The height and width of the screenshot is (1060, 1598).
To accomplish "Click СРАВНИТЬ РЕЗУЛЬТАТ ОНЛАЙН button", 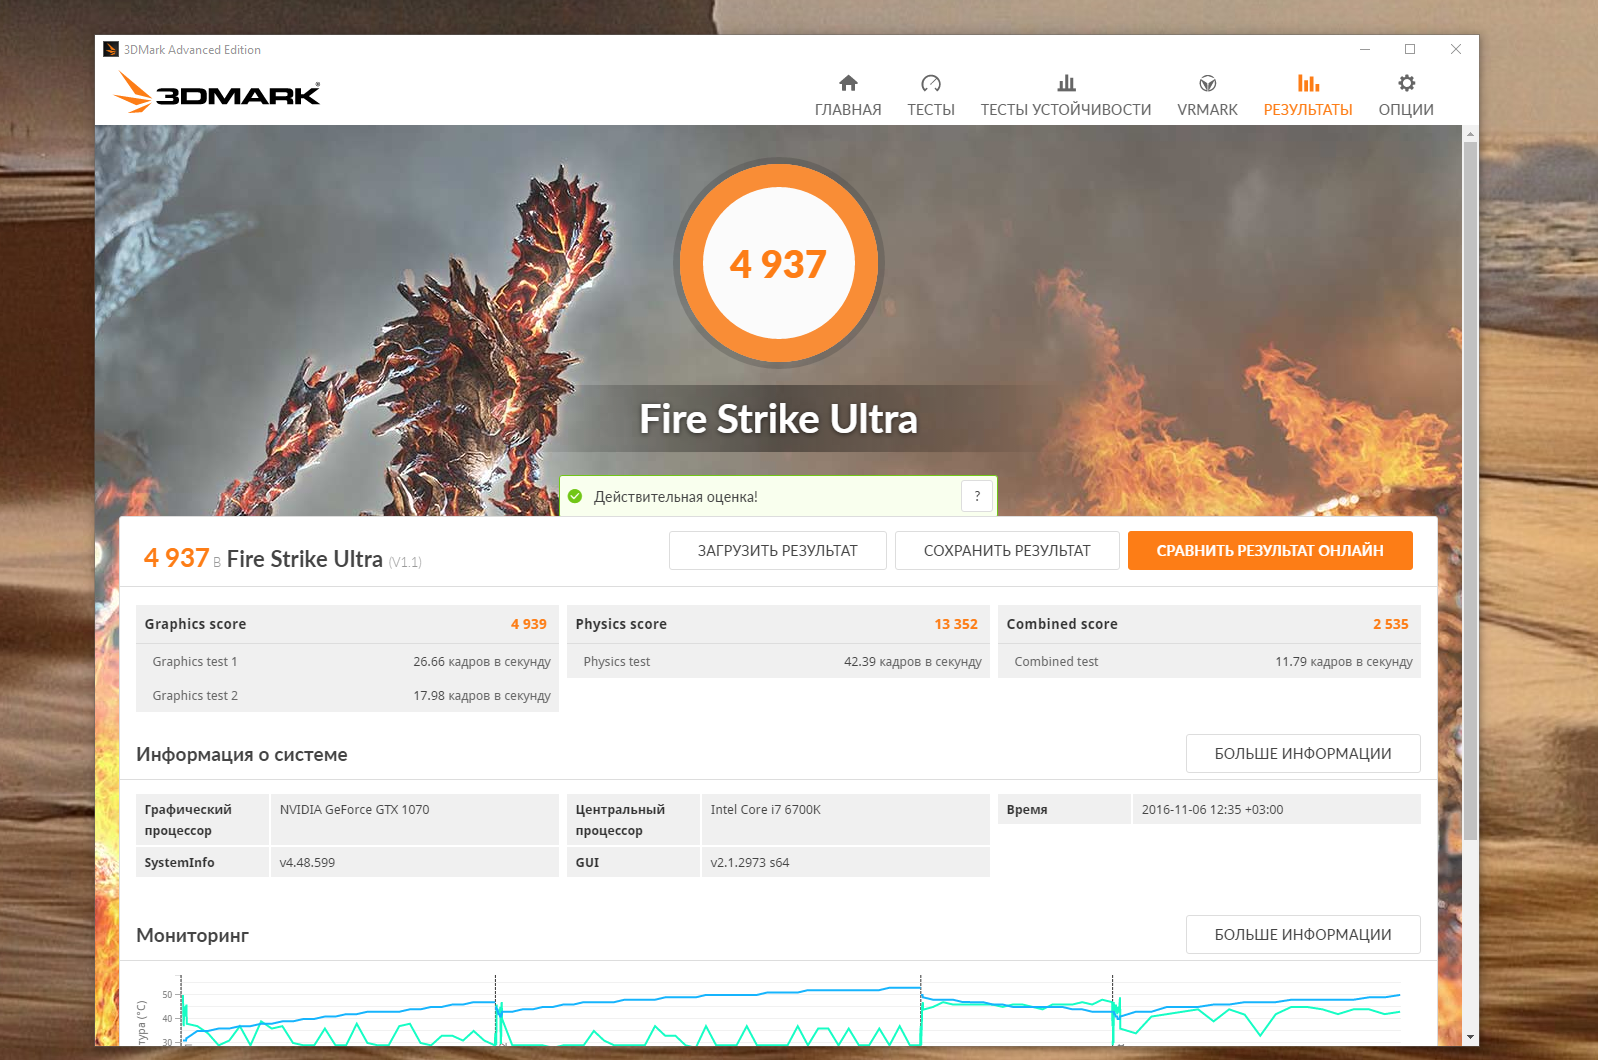I will coord(1270,550).
